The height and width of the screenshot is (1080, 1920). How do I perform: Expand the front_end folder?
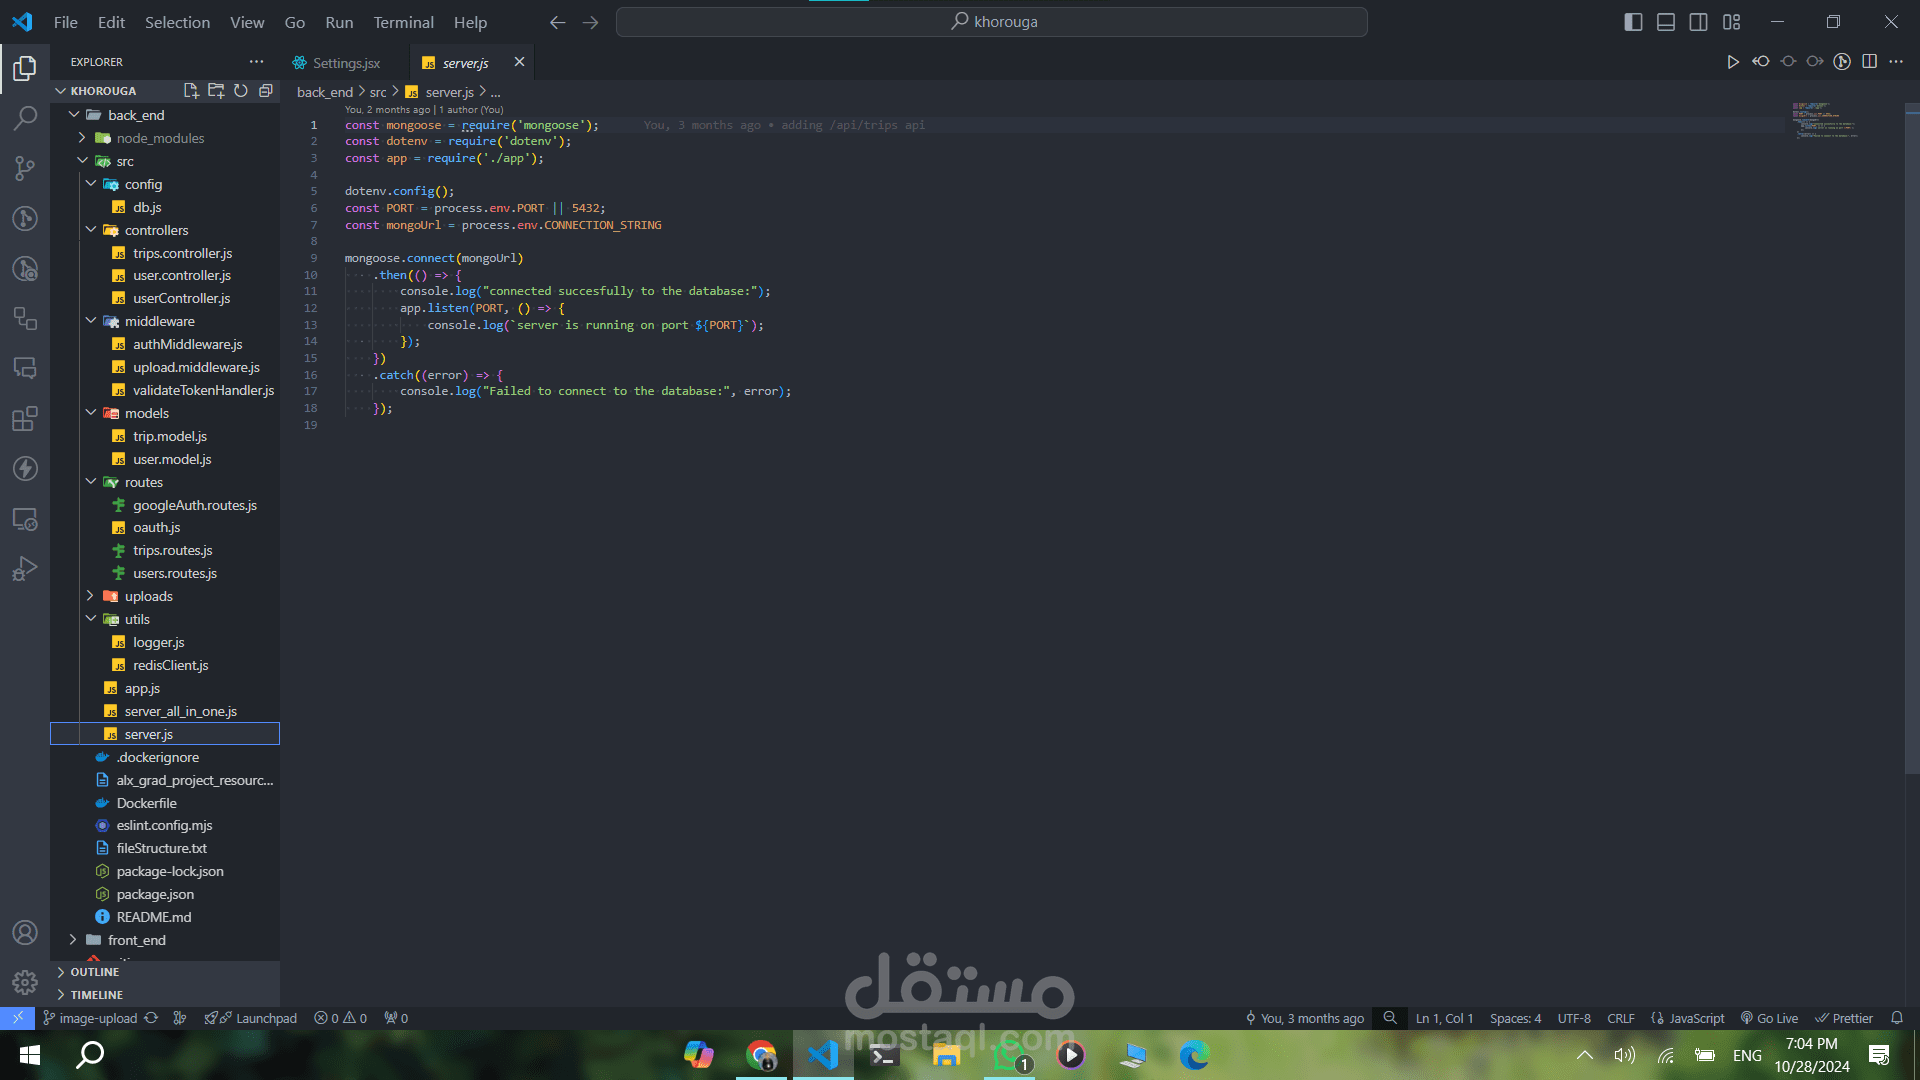tap(136, 940)
